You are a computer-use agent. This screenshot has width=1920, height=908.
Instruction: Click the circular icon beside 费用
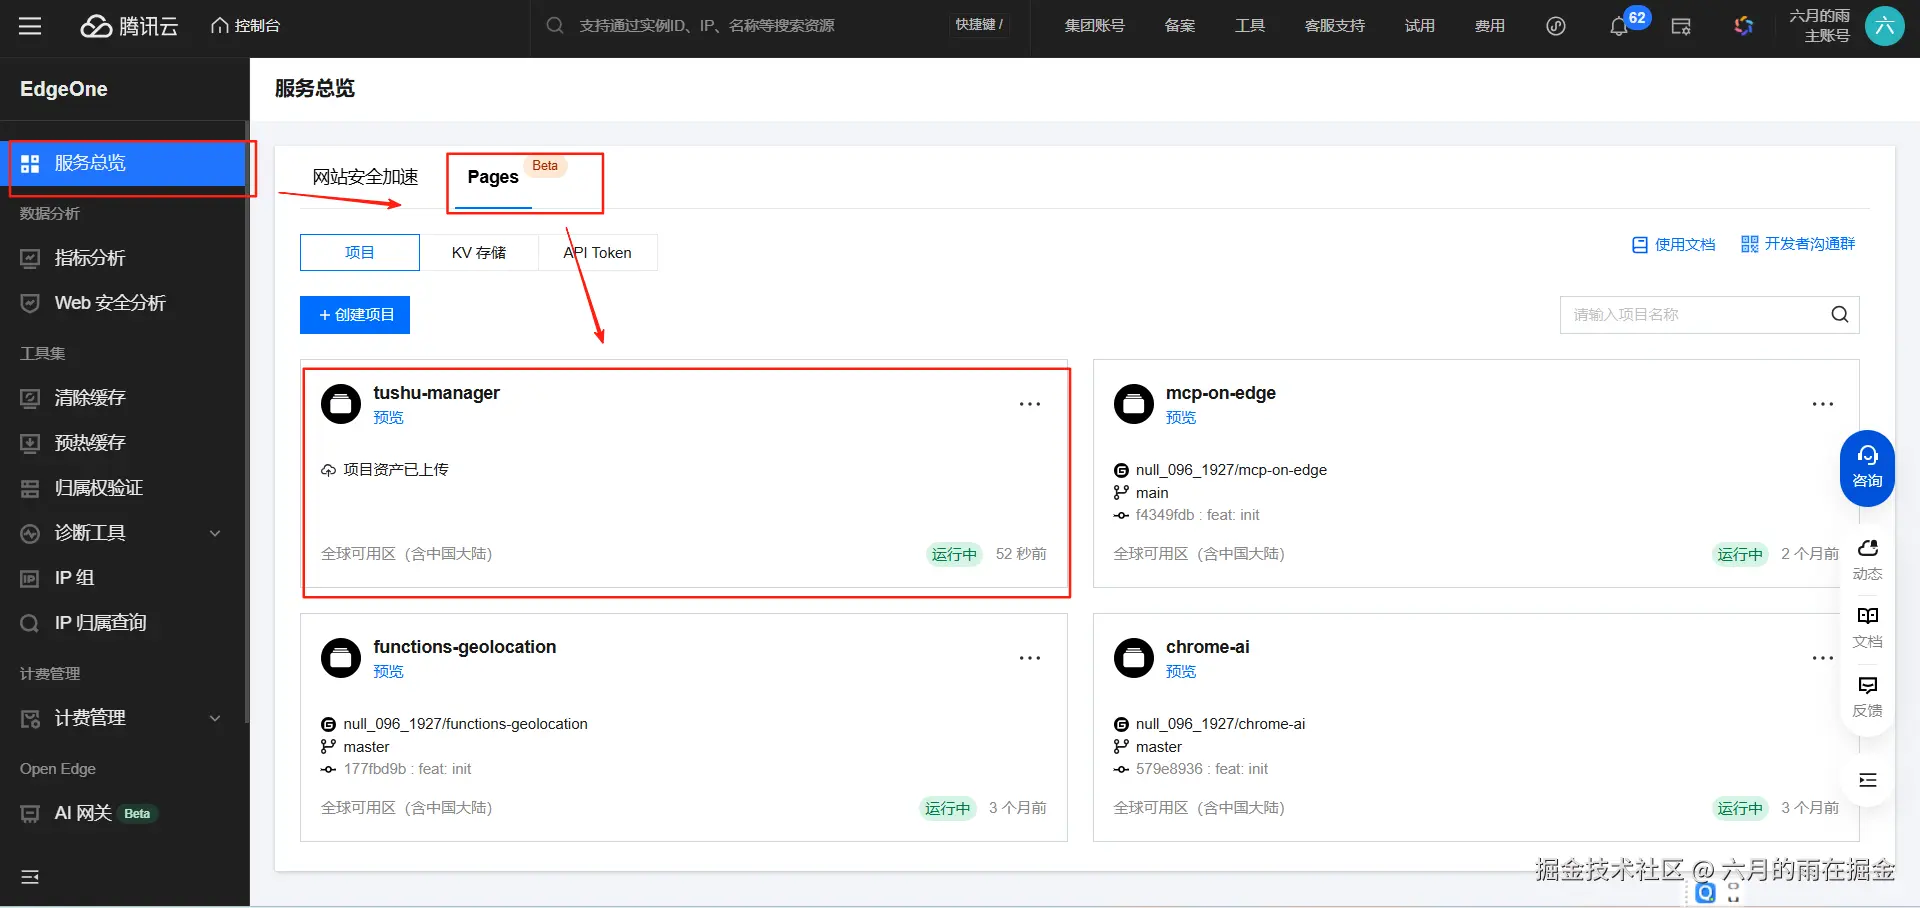(1555, 26)
